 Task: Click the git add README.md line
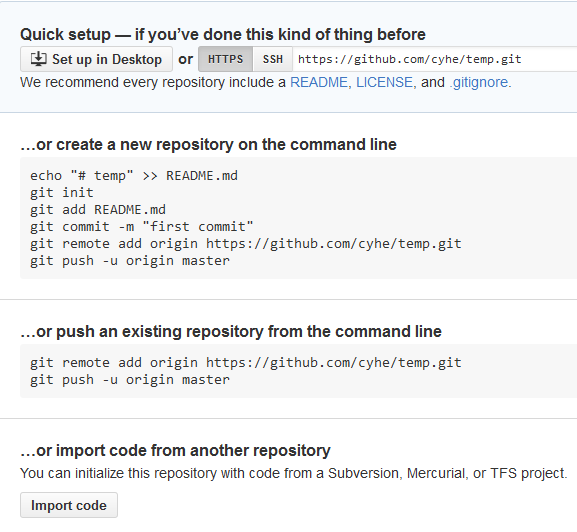click(x=98, y=210)
